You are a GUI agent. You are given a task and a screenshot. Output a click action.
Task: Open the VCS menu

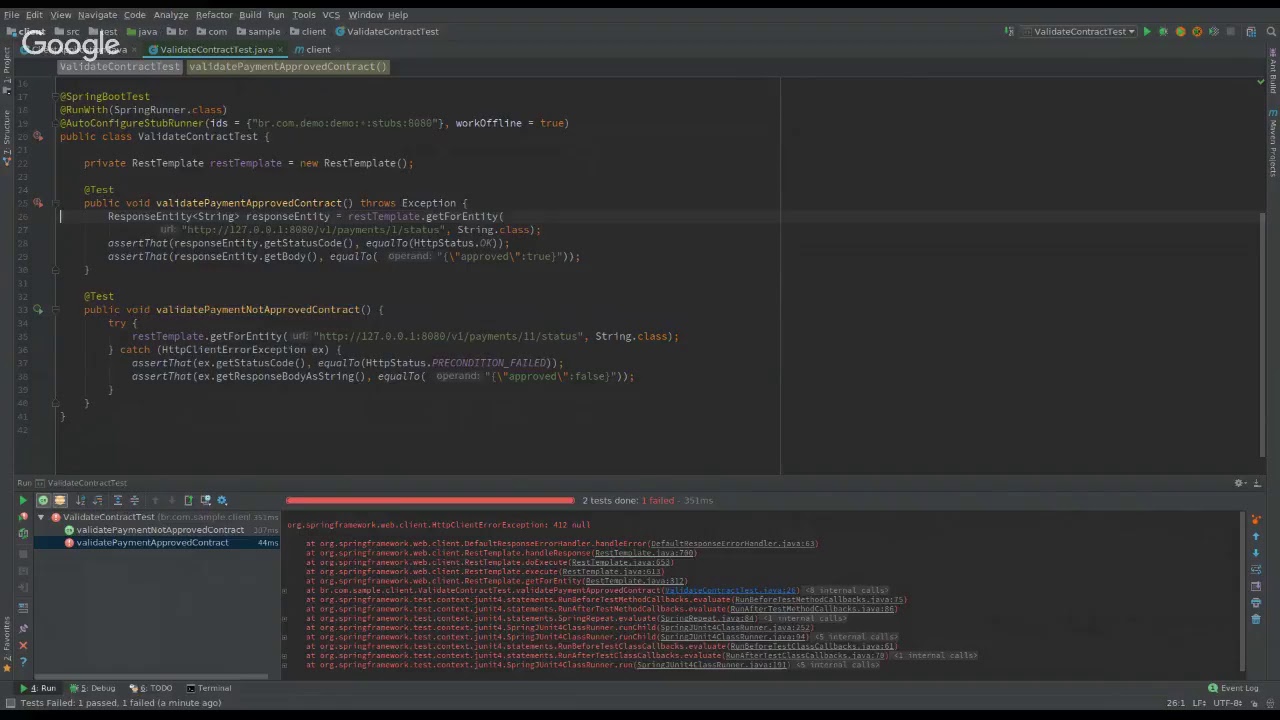click(331, 15)
